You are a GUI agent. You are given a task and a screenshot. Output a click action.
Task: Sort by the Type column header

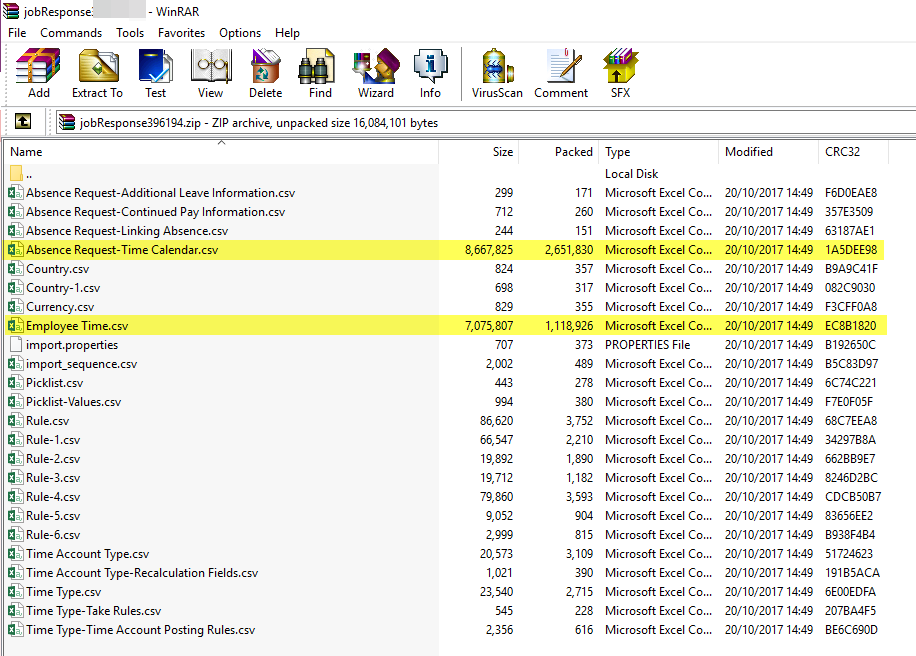[658, 152]
